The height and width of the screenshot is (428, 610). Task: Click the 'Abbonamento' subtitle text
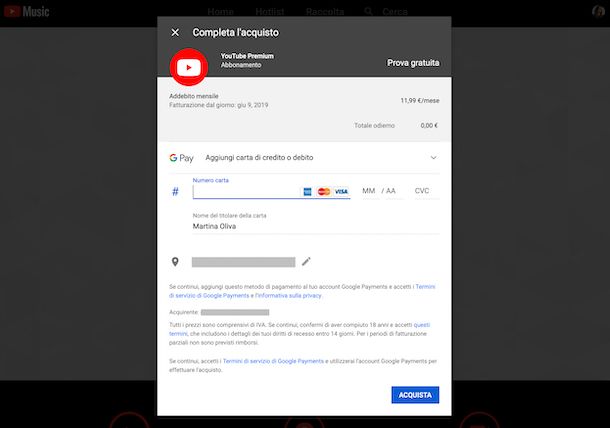(x=241, y=65)
